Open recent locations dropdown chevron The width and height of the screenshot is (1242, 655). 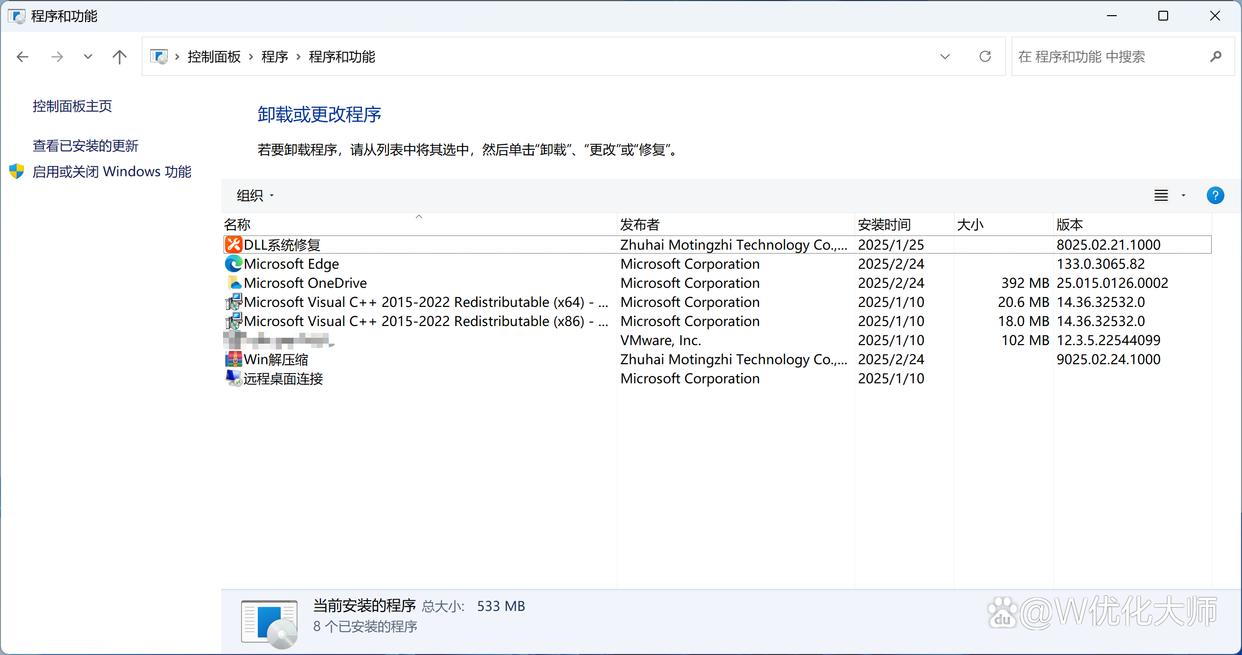(x=88, y=57)
